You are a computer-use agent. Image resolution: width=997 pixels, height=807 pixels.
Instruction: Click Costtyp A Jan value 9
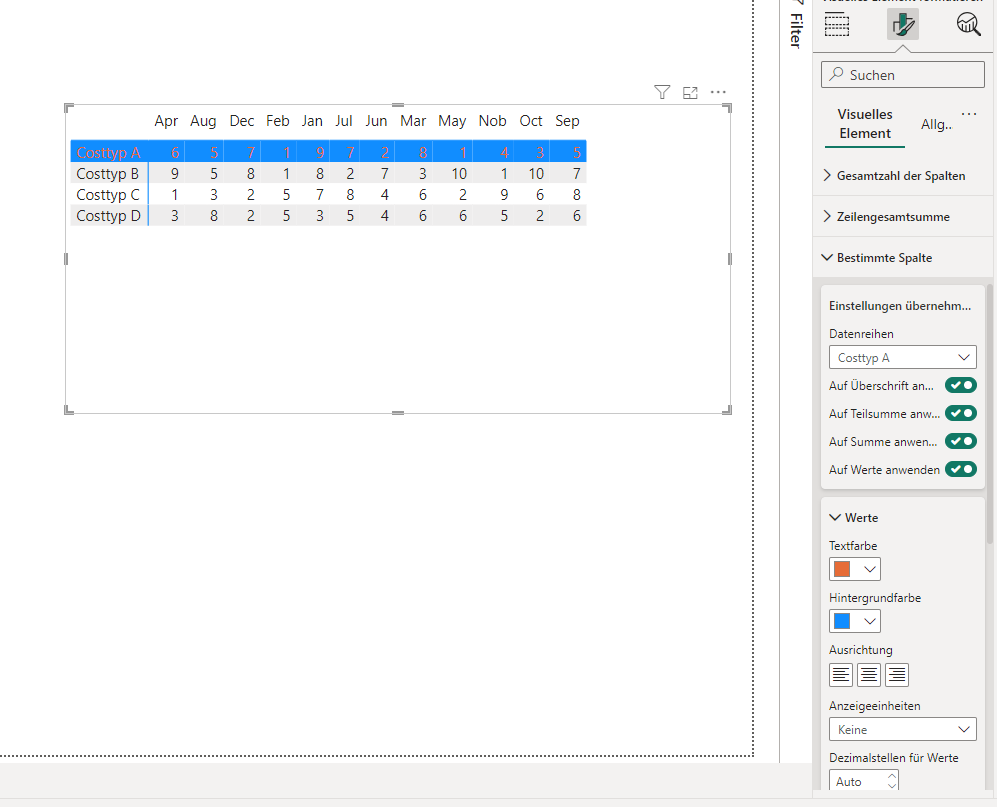[320, 153]
